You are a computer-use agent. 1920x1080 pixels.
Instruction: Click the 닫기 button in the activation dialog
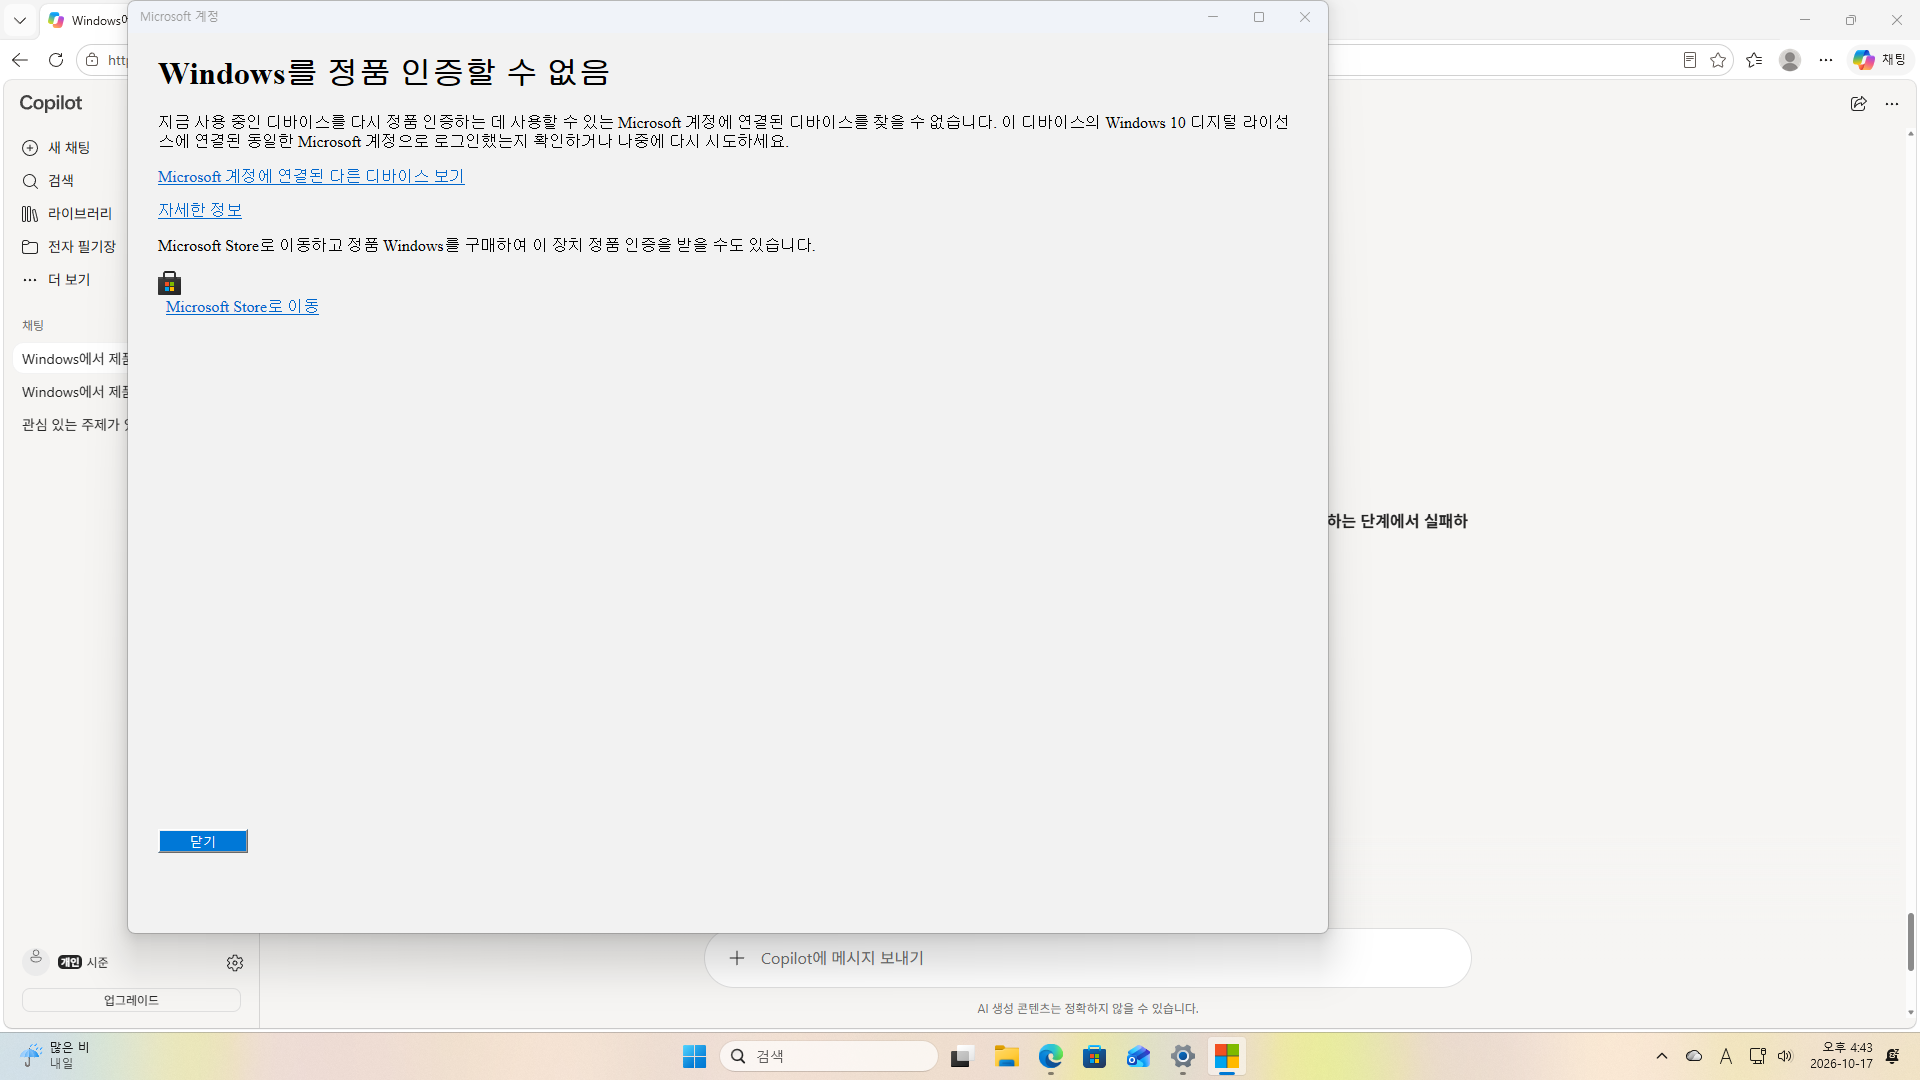(x=203, y=841)
